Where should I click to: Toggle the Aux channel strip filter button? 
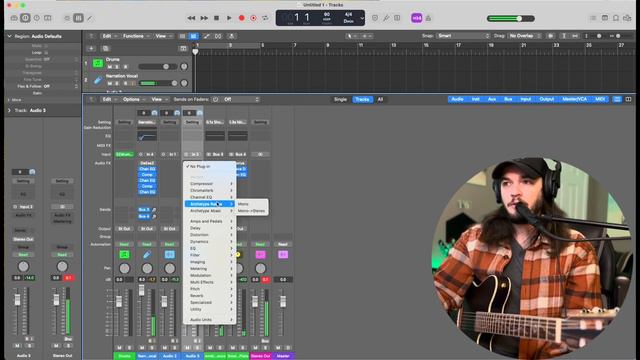point(492,99)
